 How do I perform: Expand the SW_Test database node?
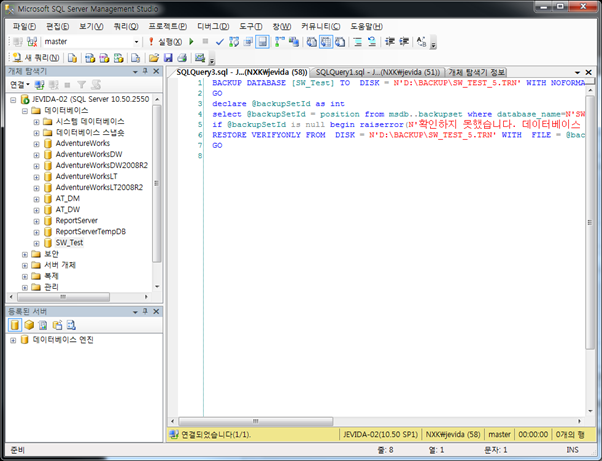[36, 243]
